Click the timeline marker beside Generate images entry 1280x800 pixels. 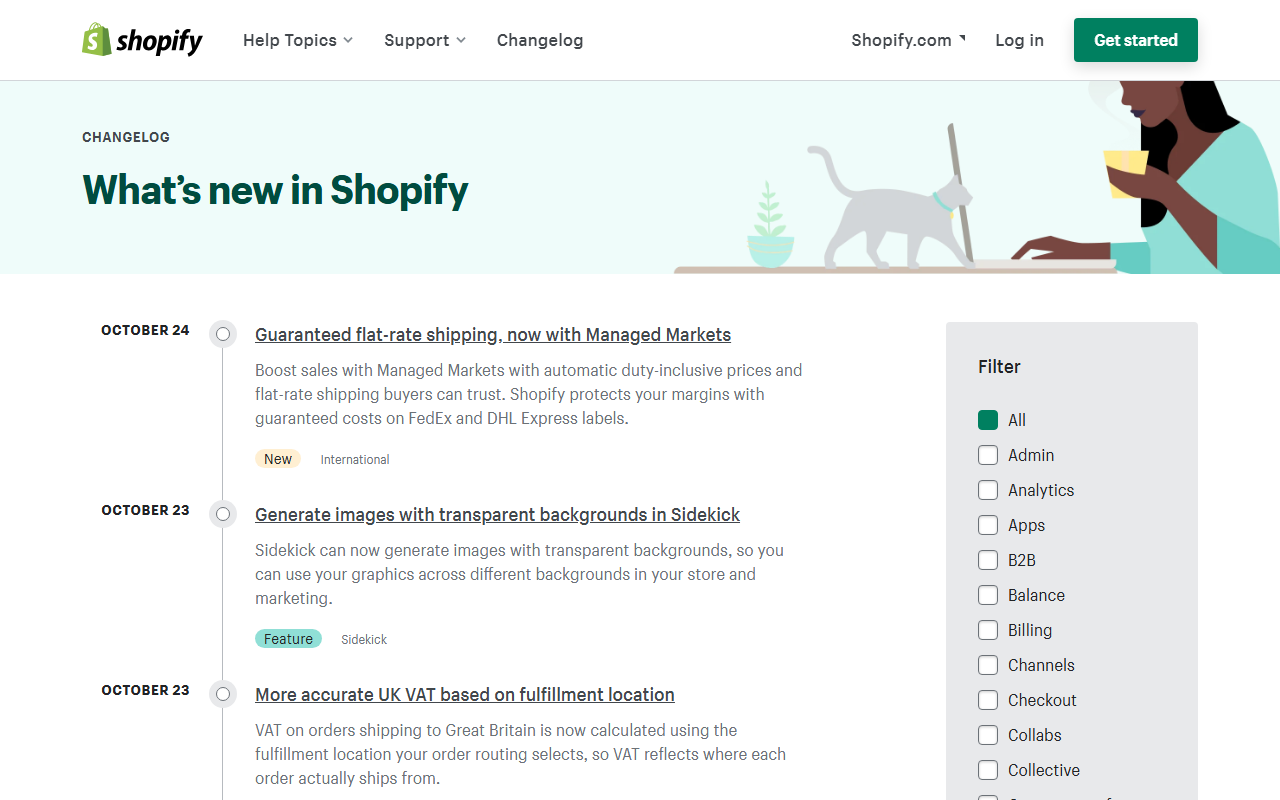(x=223, y=514)
